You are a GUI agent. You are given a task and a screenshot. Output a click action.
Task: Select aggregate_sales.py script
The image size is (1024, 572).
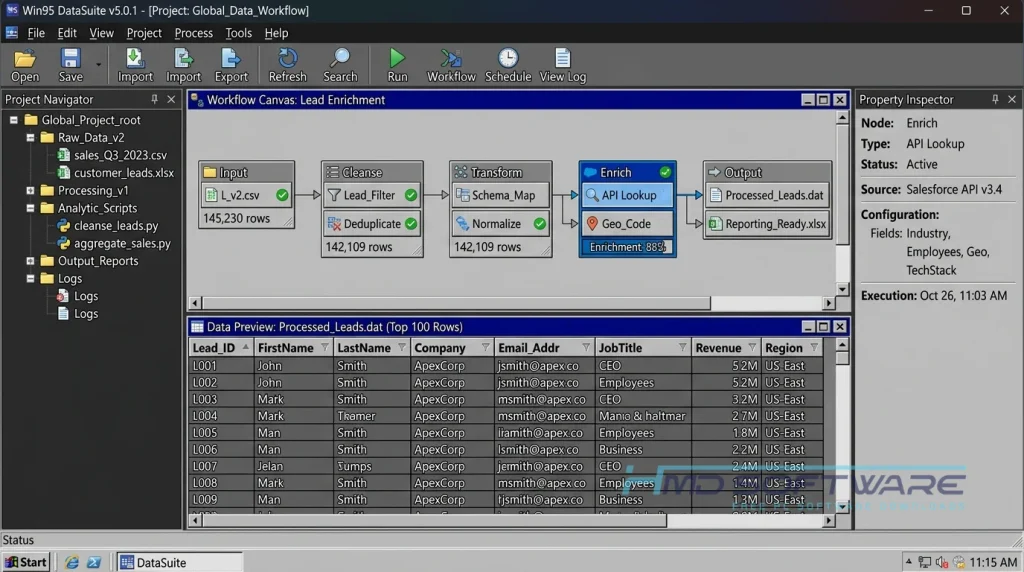point(114,244)
